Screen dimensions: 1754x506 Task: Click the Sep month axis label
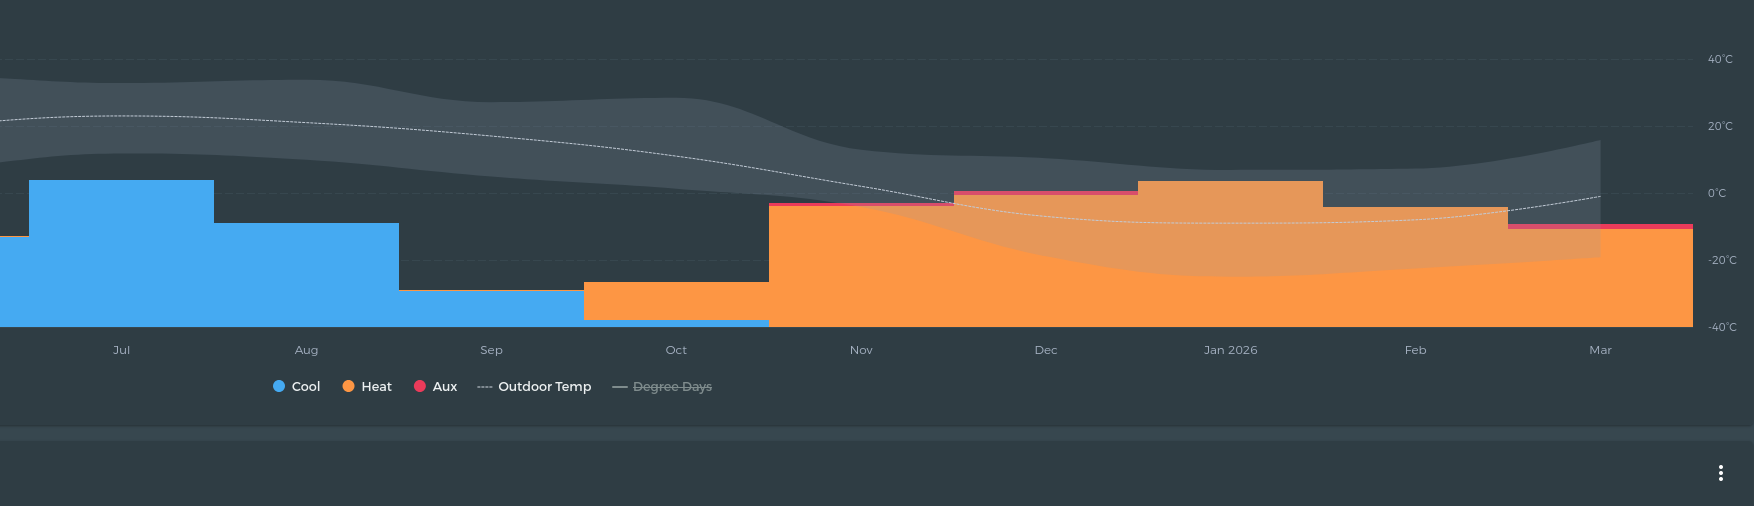491,350
